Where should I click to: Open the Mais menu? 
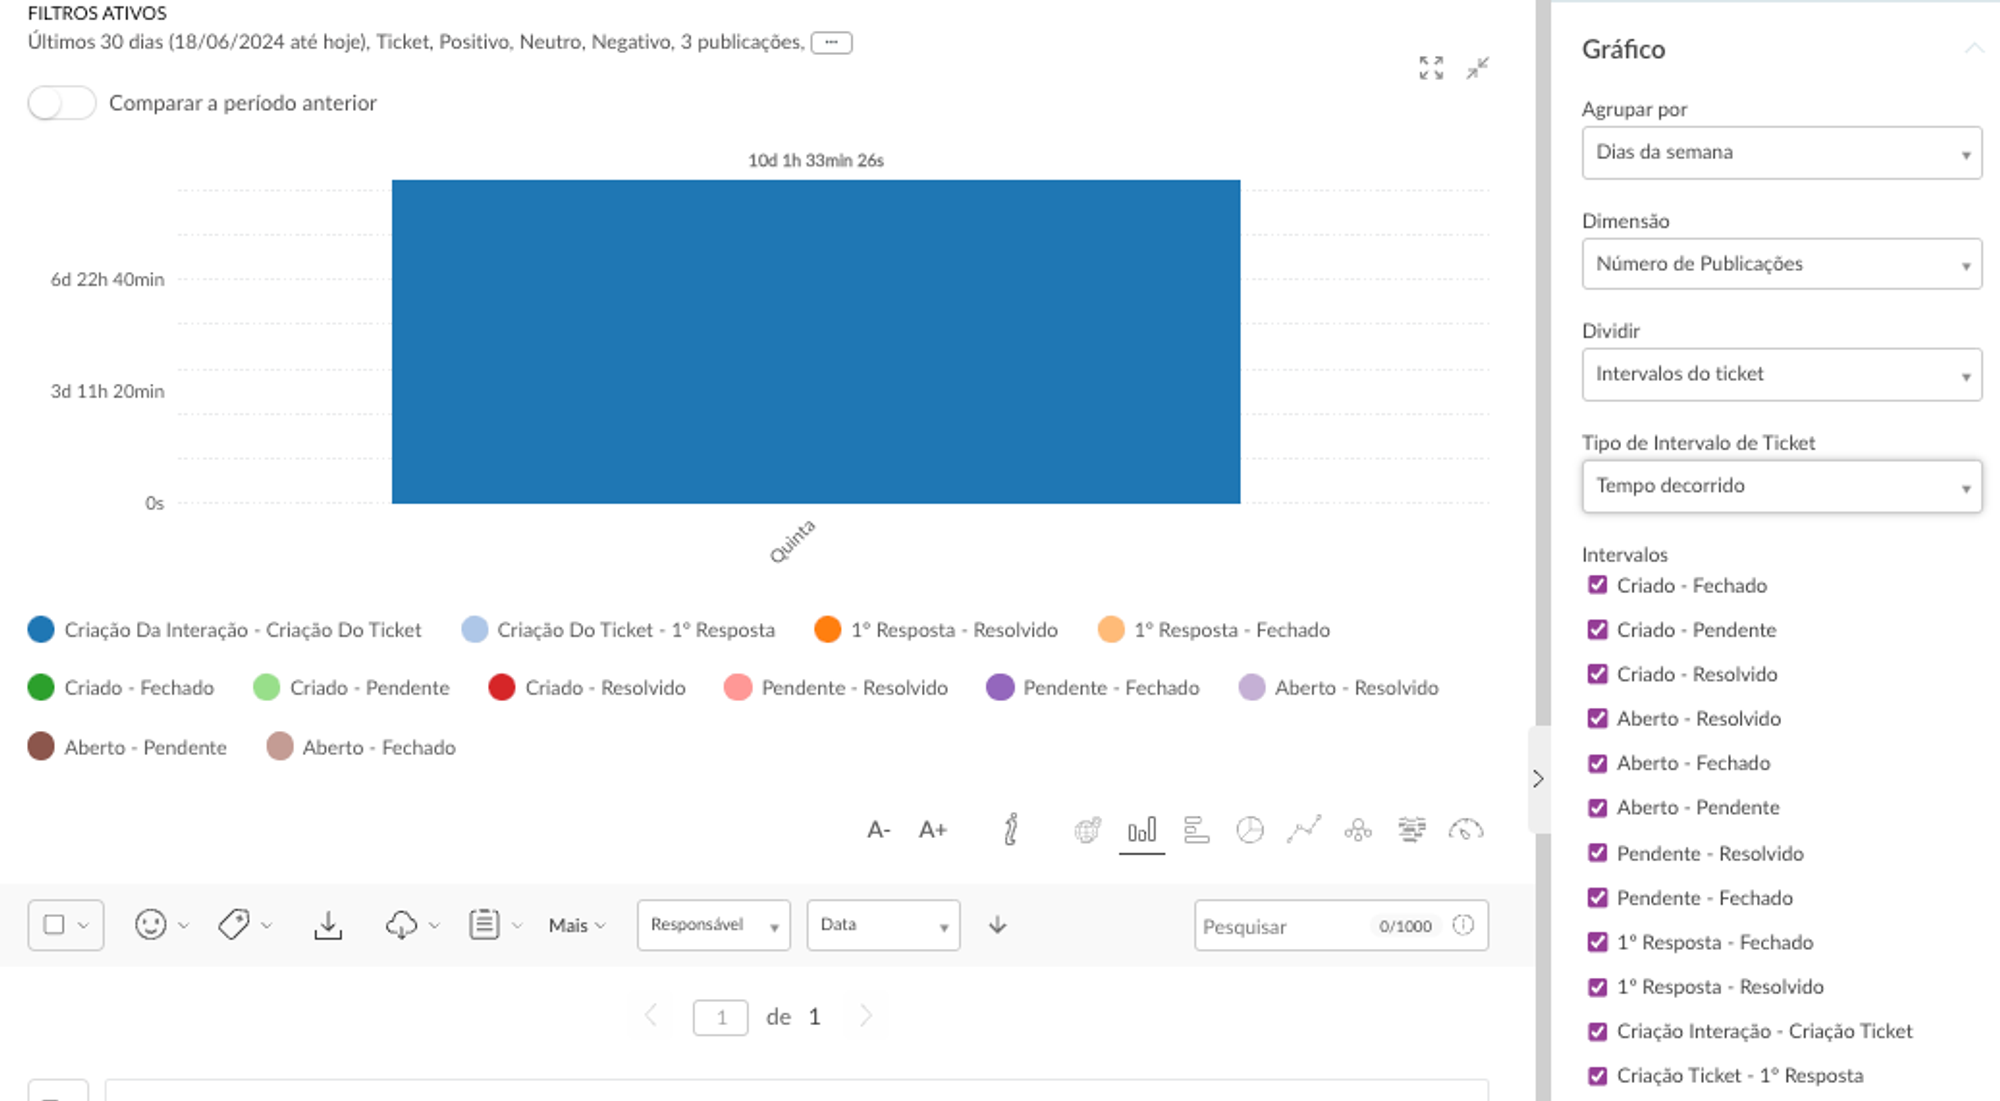click(577, 926)
